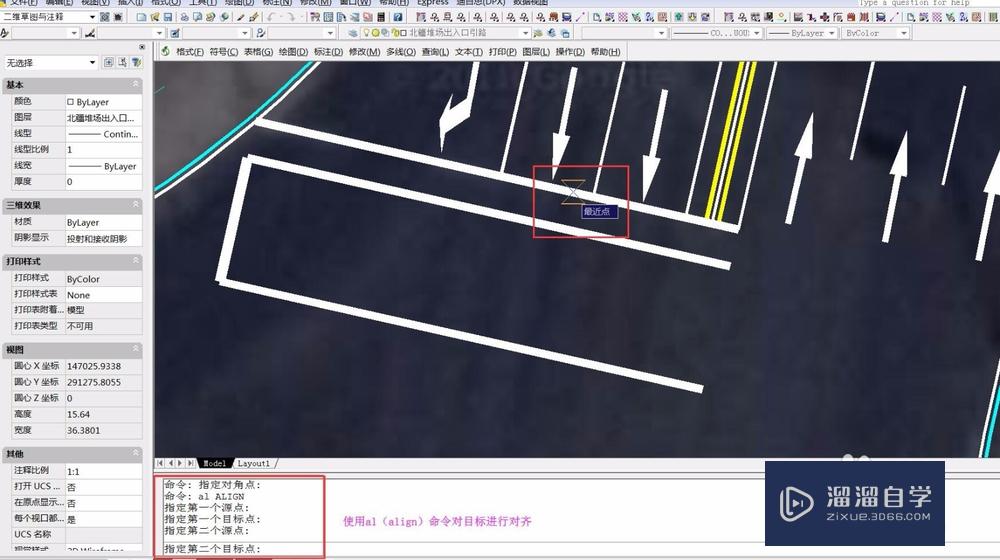Collapse the 其他 section

(135, 453)
